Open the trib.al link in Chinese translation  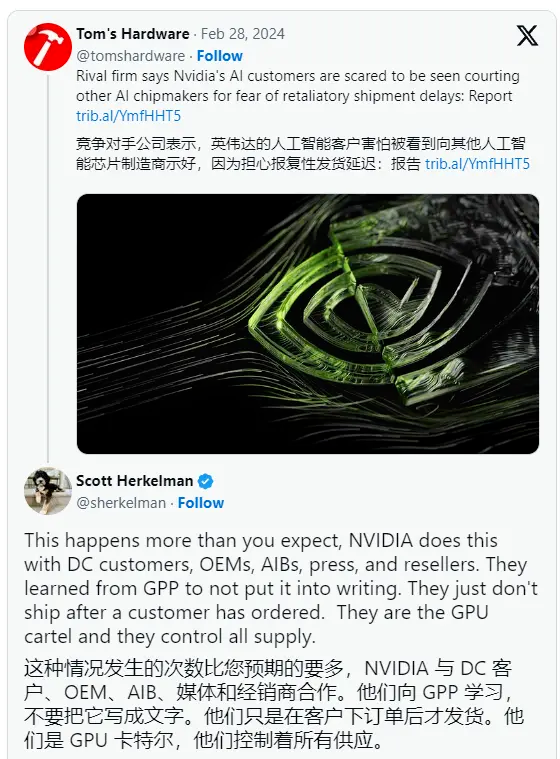[477, 164]
